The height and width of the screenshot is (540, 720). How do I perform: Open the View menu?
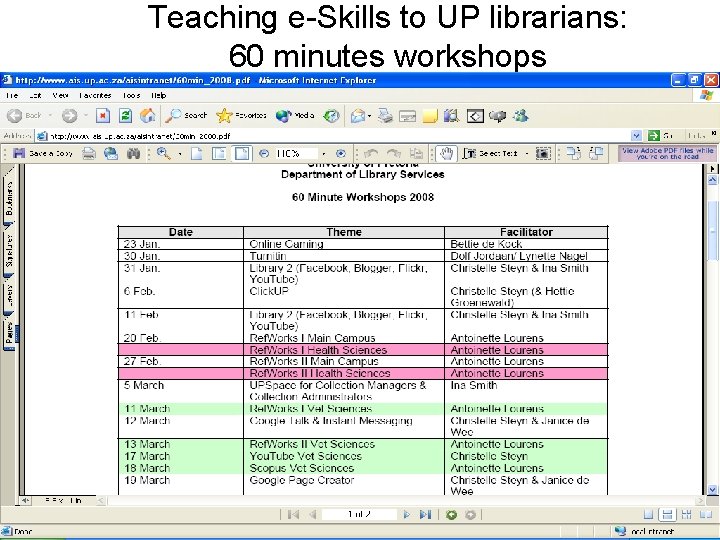[60, 96]
